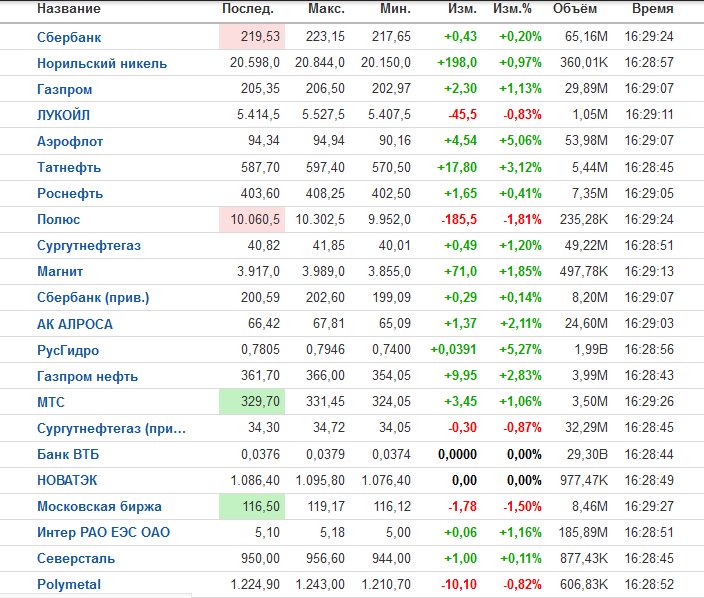The height and width of the screenshot is (598, 704).
Task: Click Polymetal change value -10,10
Action: 459,584
